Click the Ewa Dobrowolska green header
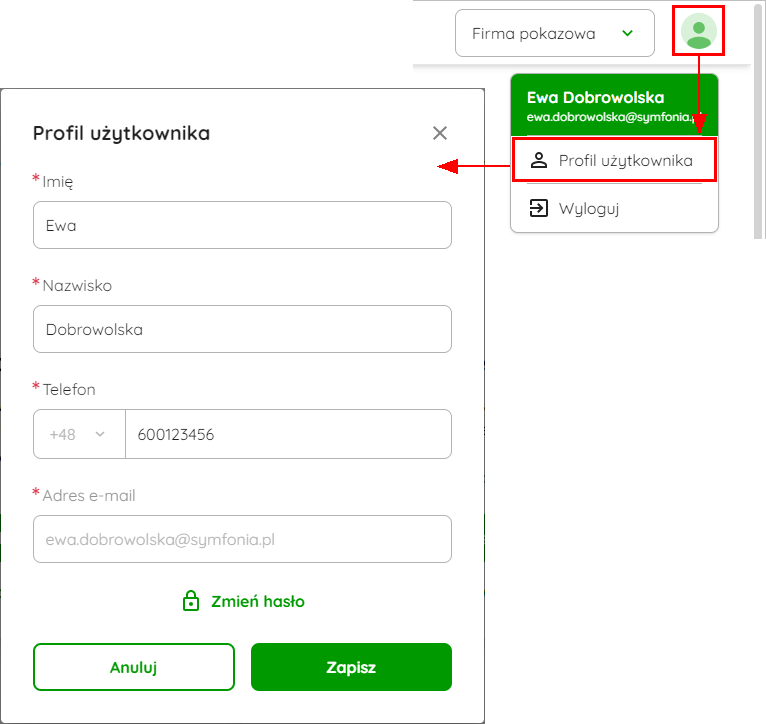Viewport: 766px width, 724px height. (x=614, y=105)
